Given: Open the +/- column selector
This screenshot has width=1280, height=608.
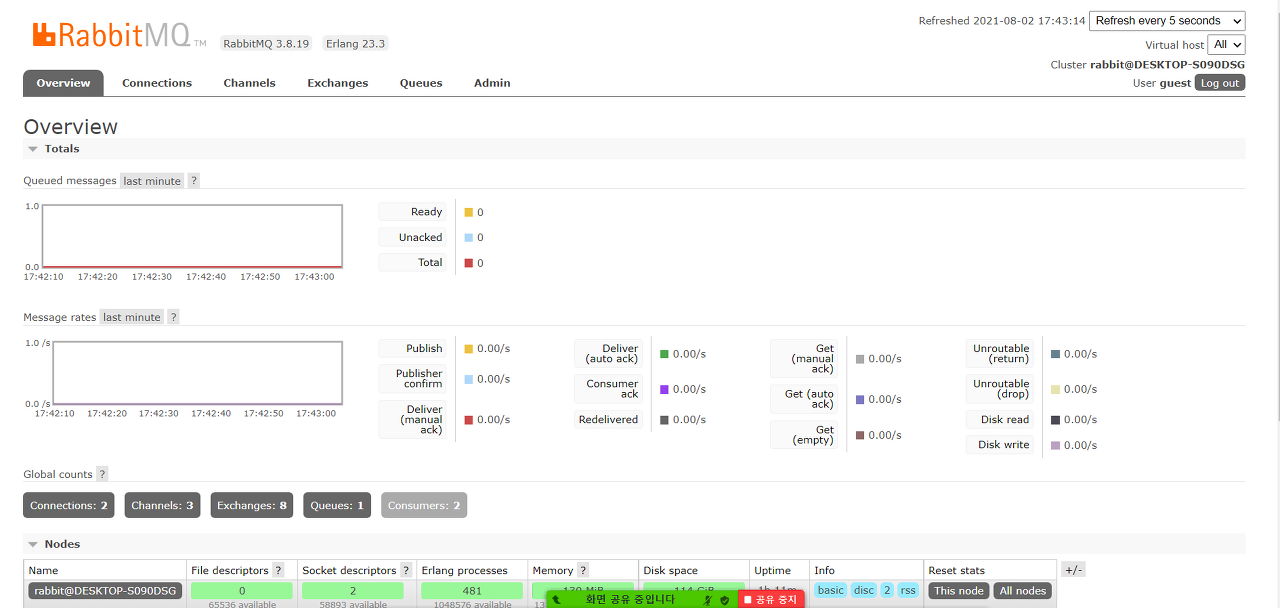Looking at the screenshot, I should (x=1072, y=569).
